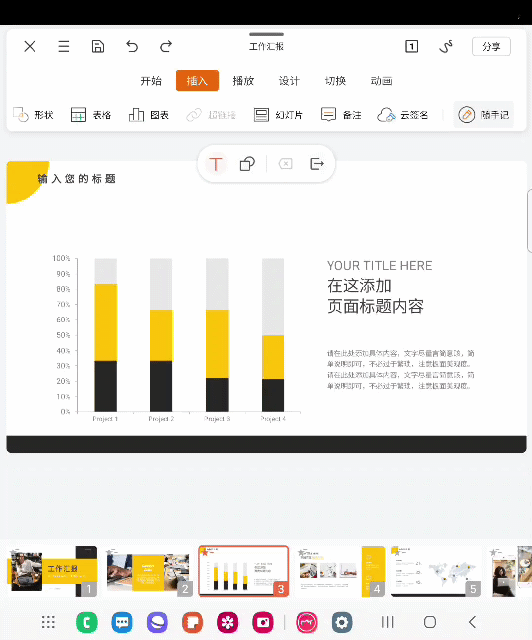532x640 pixels.
Task: Insert a chart with 图表
Action: (x=149, y=115)
